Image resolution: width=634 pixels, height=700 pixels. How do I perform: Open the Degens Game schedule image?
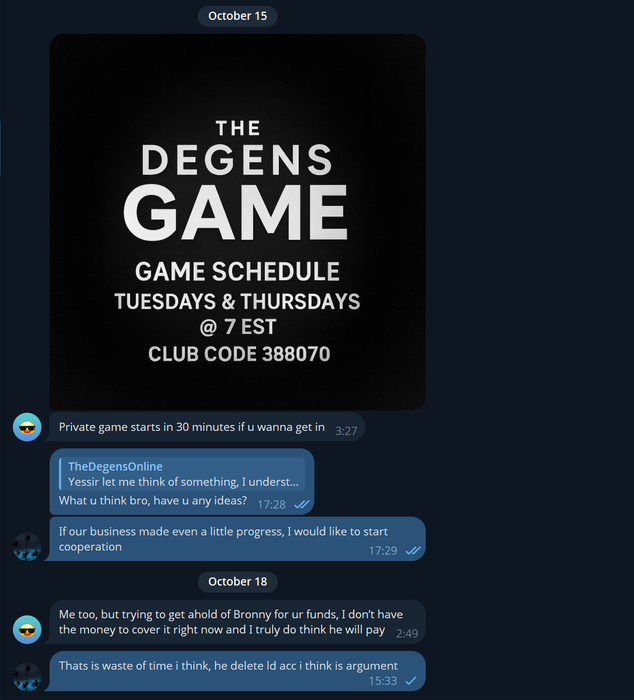click(237, 222)
